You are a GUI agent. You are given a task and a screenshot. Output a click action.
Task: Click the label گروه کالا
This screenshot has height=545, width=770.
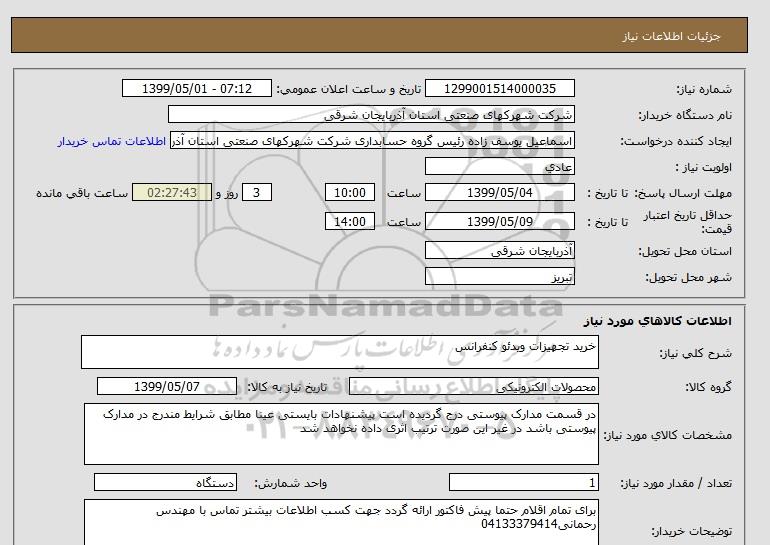[x=708, y=387]
